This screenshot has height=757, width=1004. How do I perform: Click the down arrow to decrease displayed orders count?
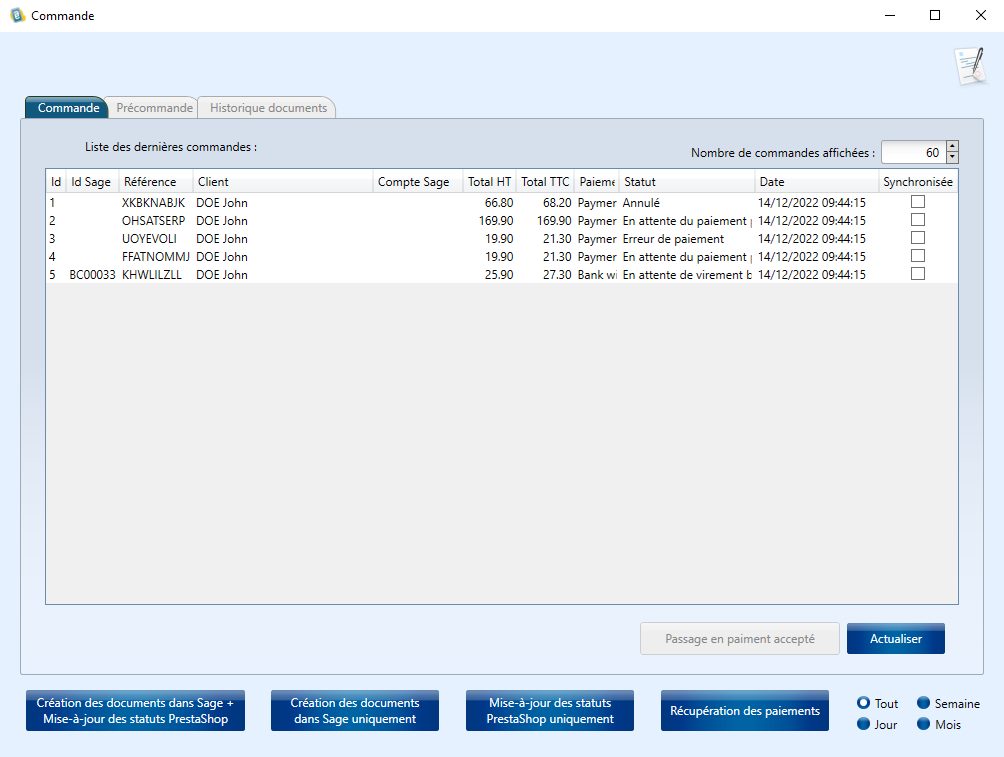951,158
